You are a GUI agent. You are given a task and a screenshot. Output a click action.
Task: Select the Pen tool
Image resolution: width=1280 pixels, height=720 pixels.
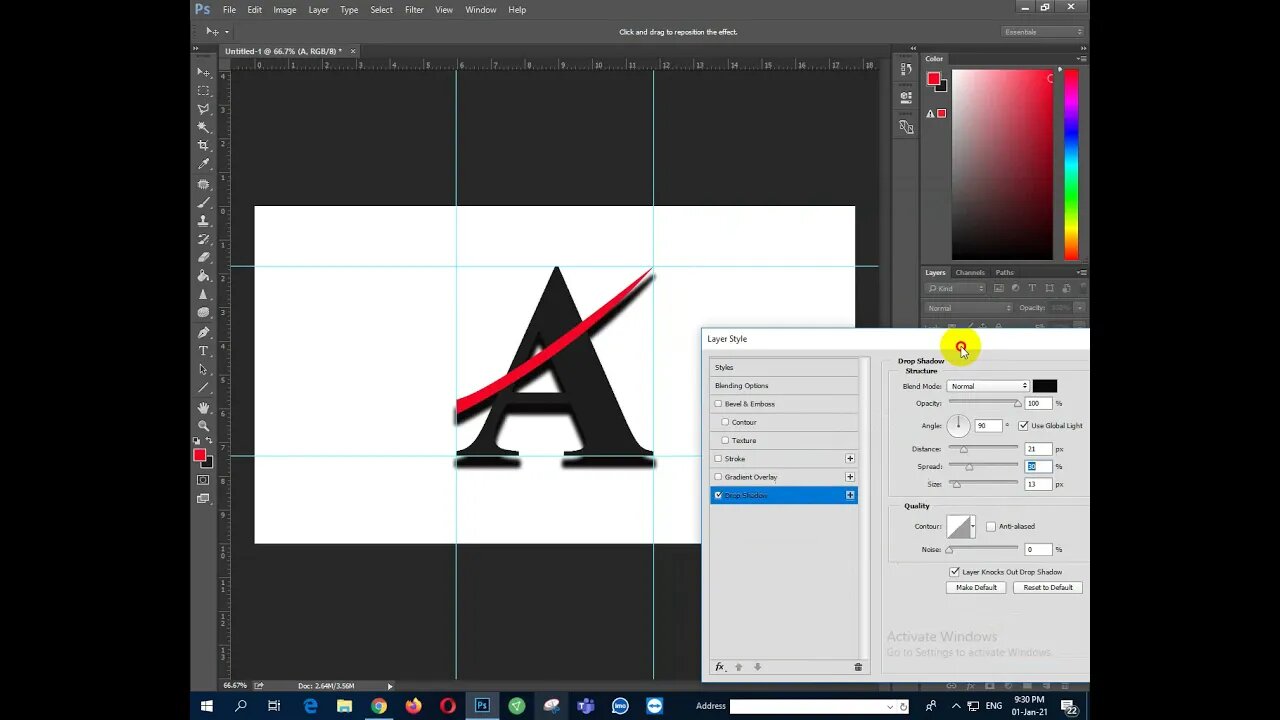[x=204, y=332]
